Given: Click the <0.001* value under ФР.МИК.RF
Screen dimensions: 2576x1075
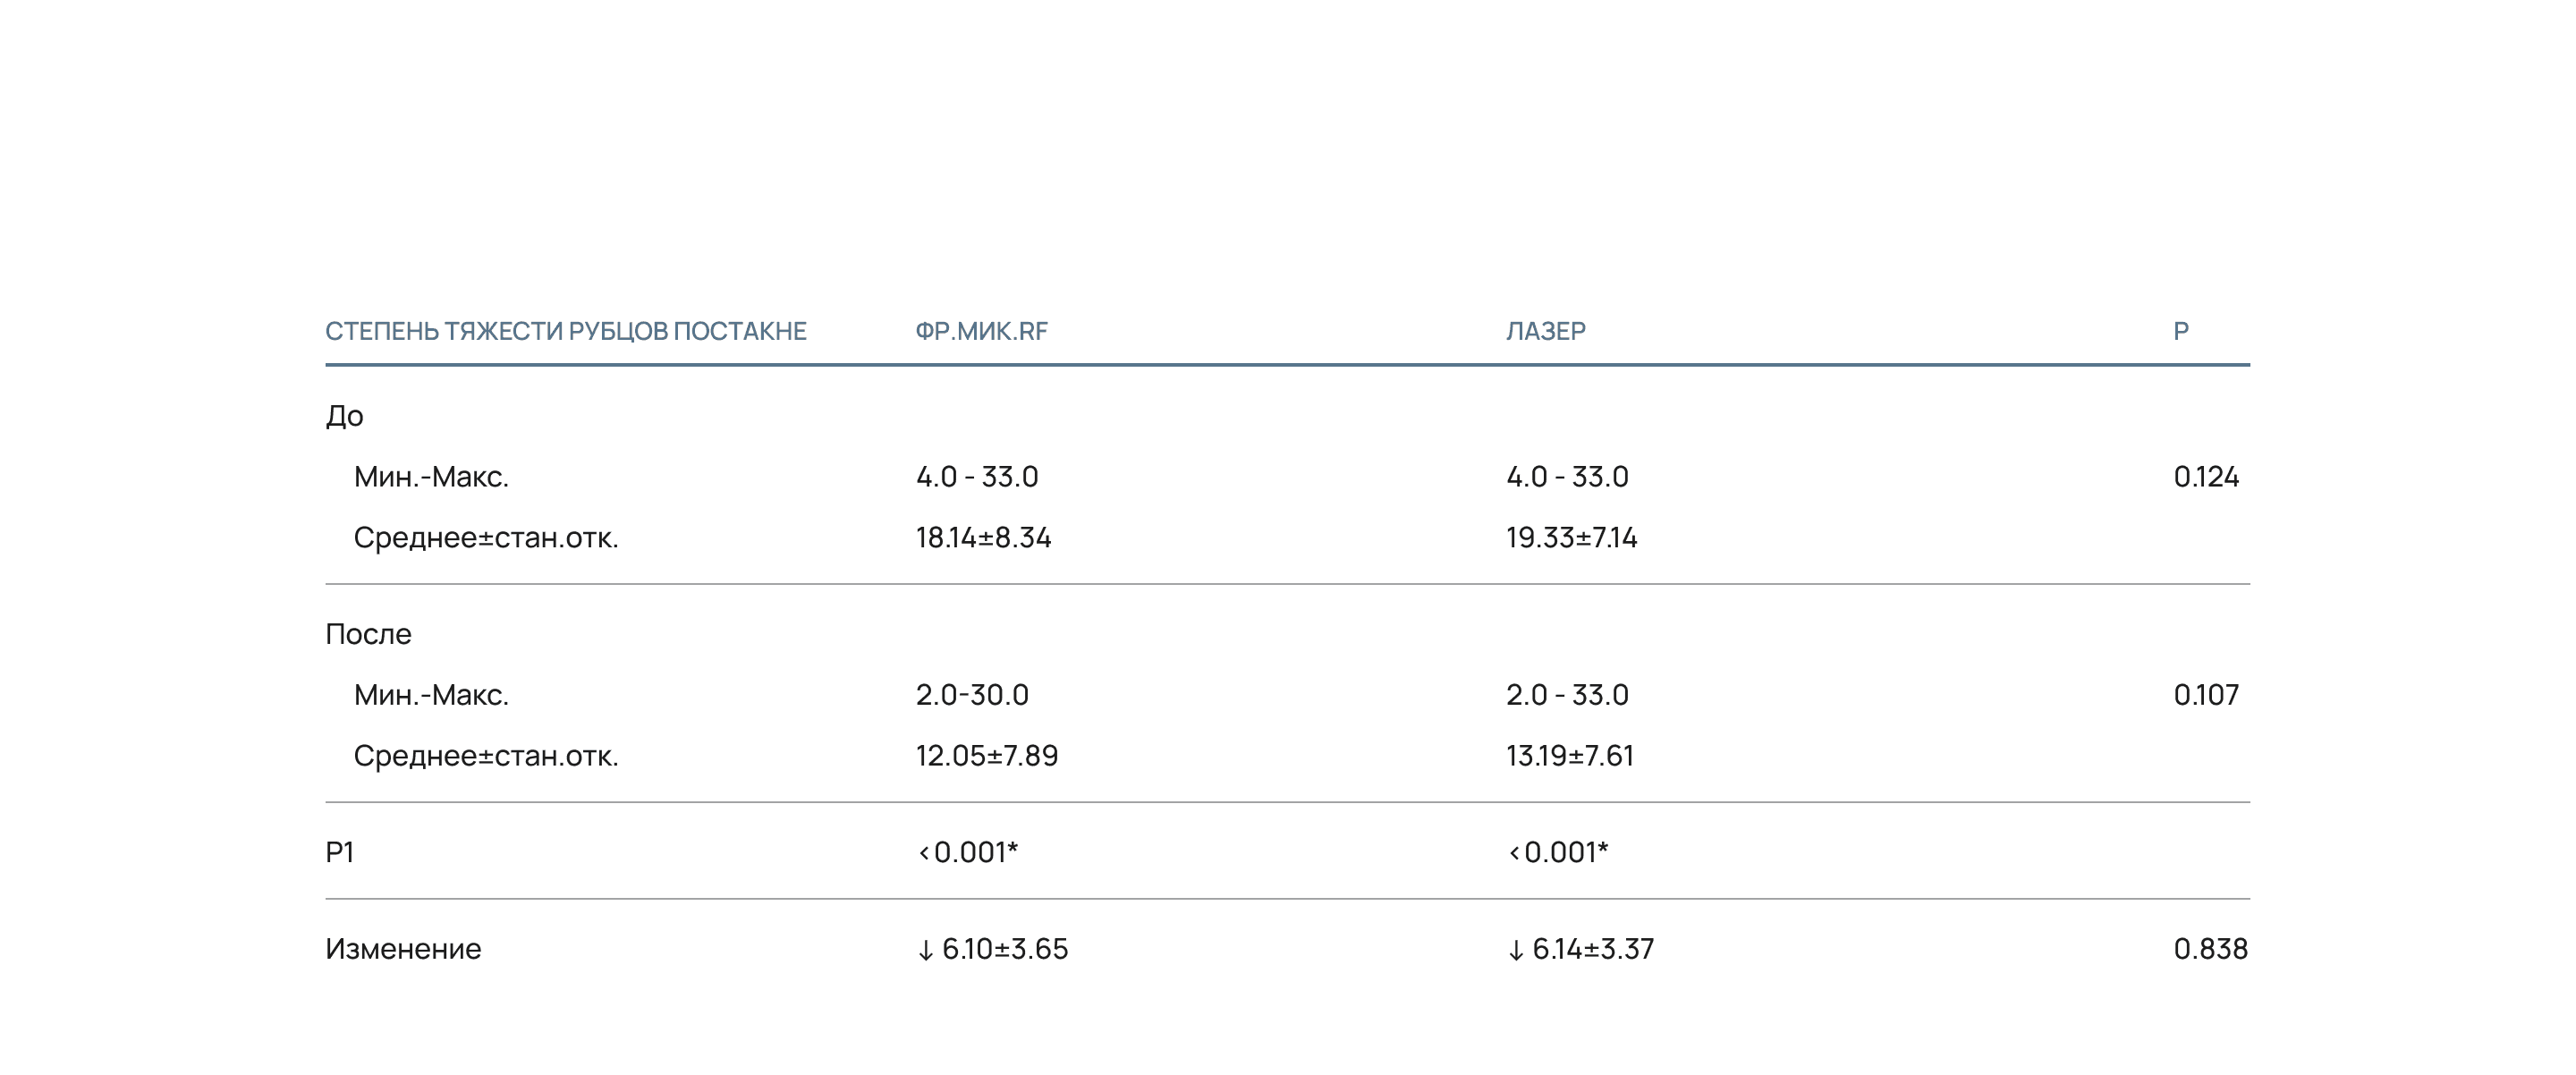Looking at the screenshot, I should tap(967, 852).
